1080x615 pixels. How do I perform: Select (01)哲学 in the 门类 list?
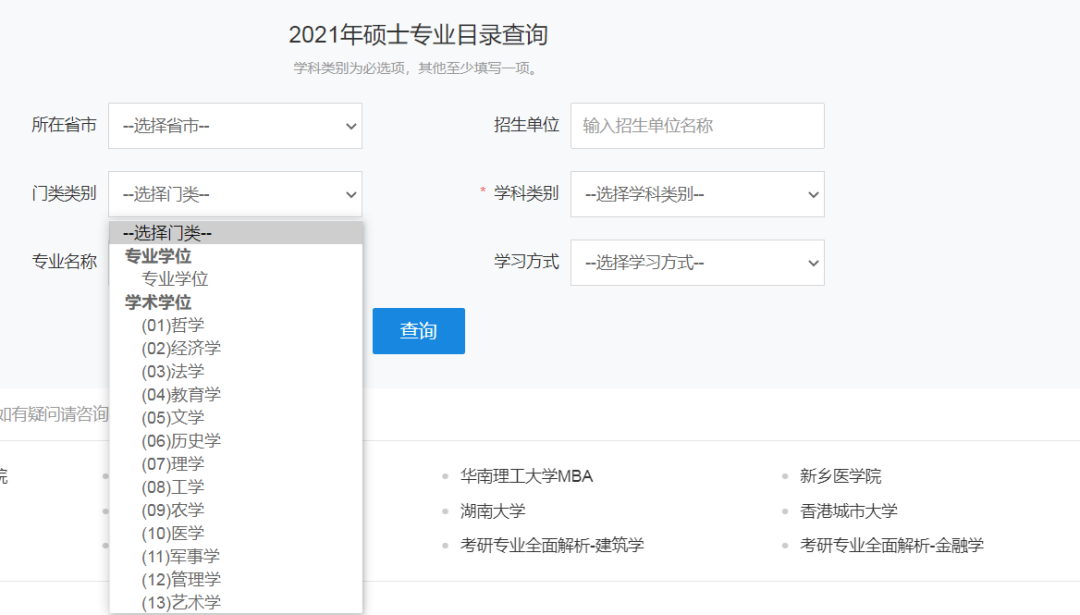click(178, 324)
